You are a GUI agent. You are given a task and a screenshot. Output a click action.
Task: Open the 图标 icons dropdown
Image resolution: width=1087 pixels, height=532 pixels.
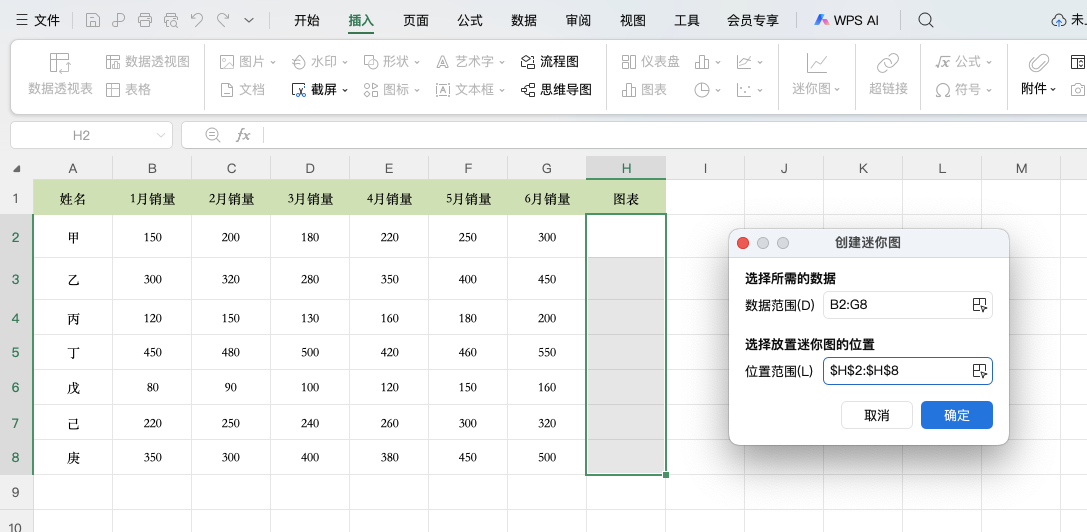pos(392,89)
